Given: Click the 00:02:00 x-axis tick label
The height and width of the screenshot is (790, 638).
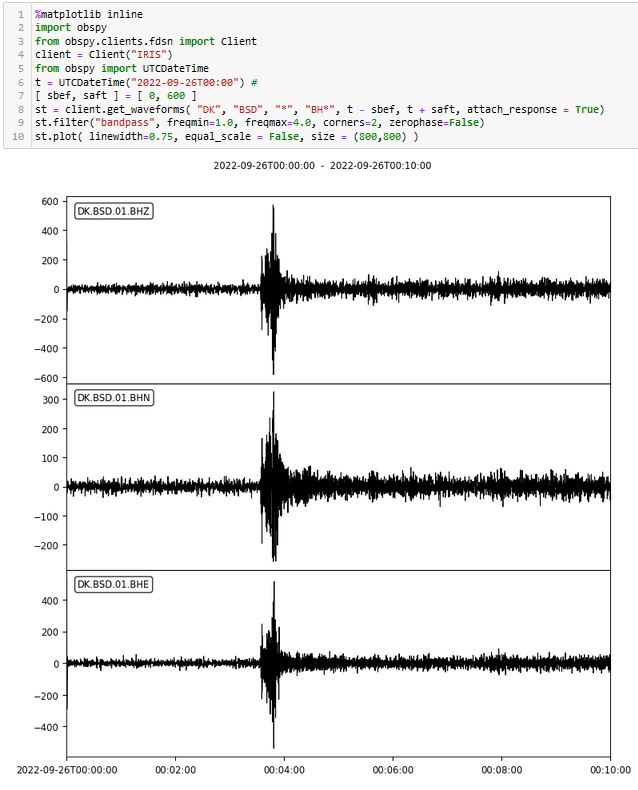Looking at the screenshot, I should 175,770.
